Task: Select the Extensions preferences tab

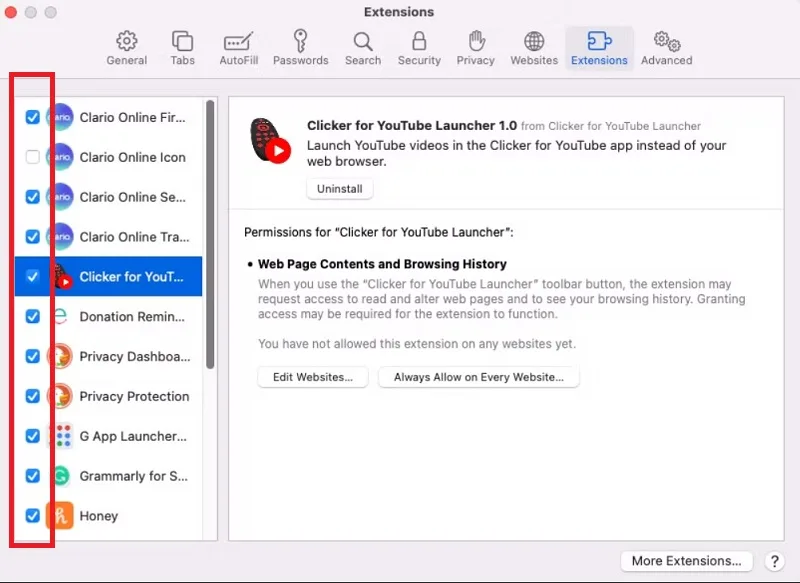Action: [x=599, y=49]
